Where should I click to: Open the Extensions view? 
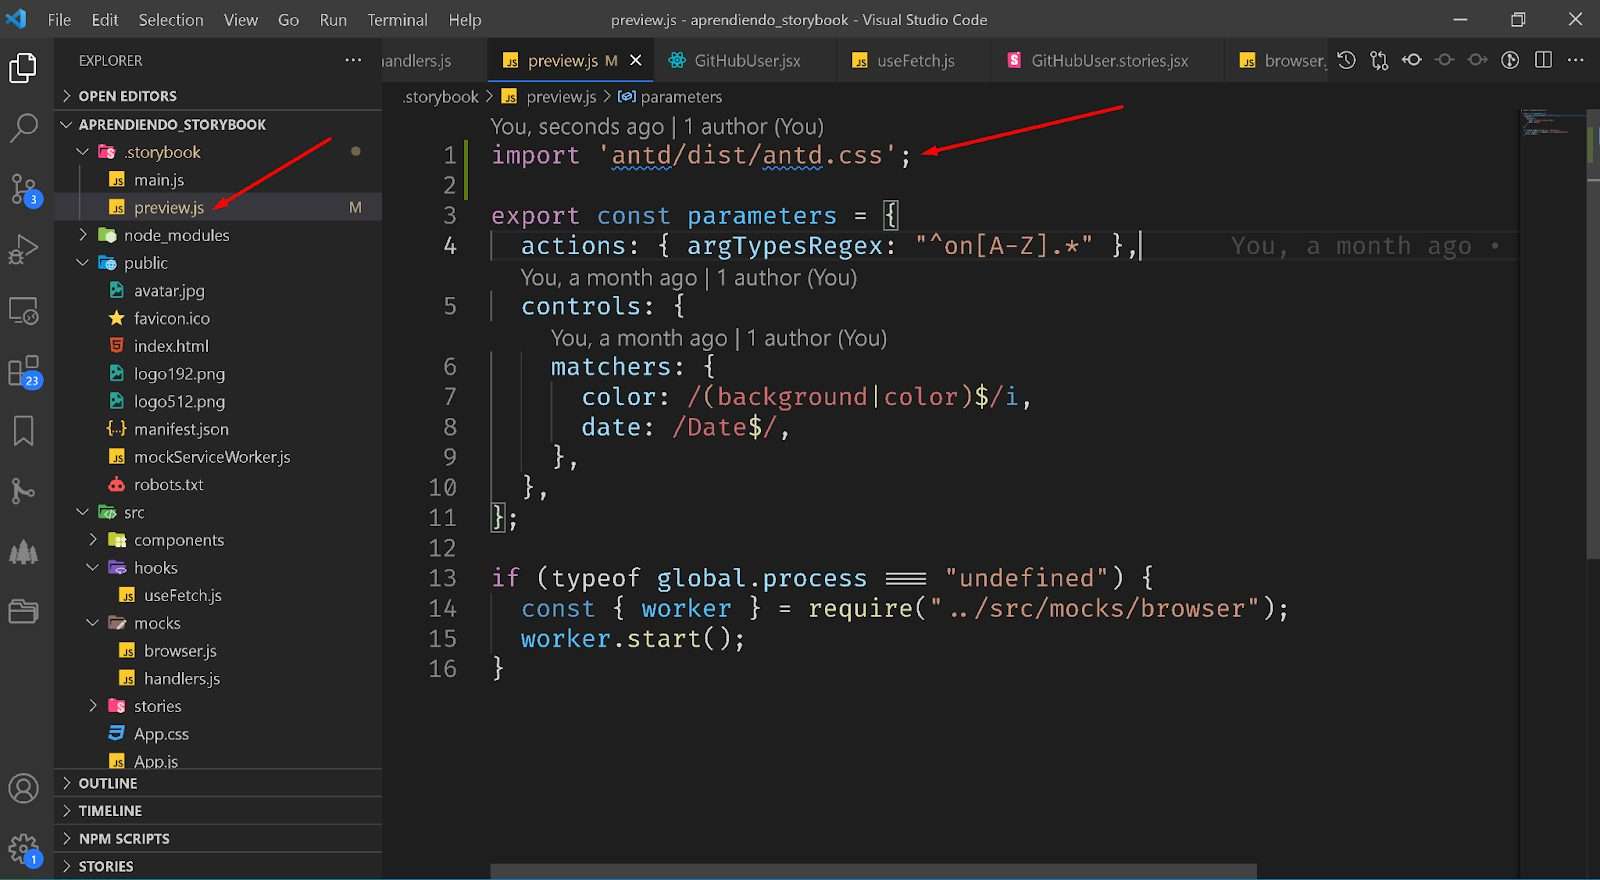click(x=23, y=371)
